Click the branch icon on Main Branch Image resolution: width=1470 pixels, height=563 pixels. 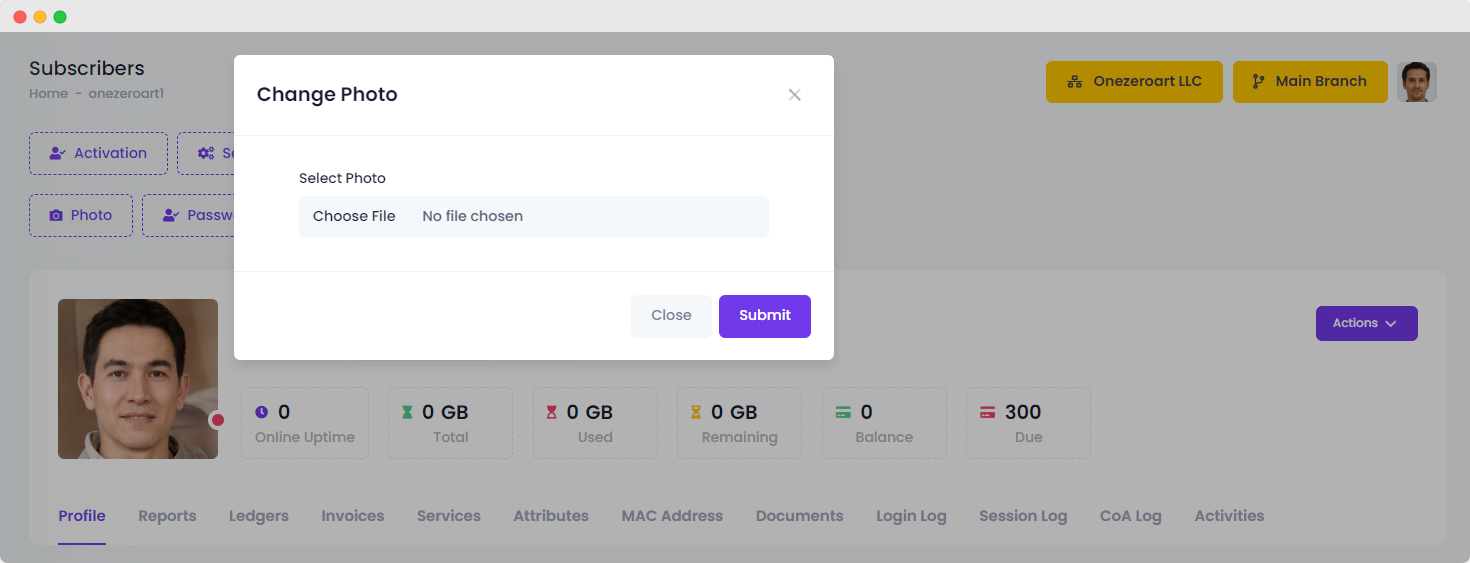point(1259,82)
